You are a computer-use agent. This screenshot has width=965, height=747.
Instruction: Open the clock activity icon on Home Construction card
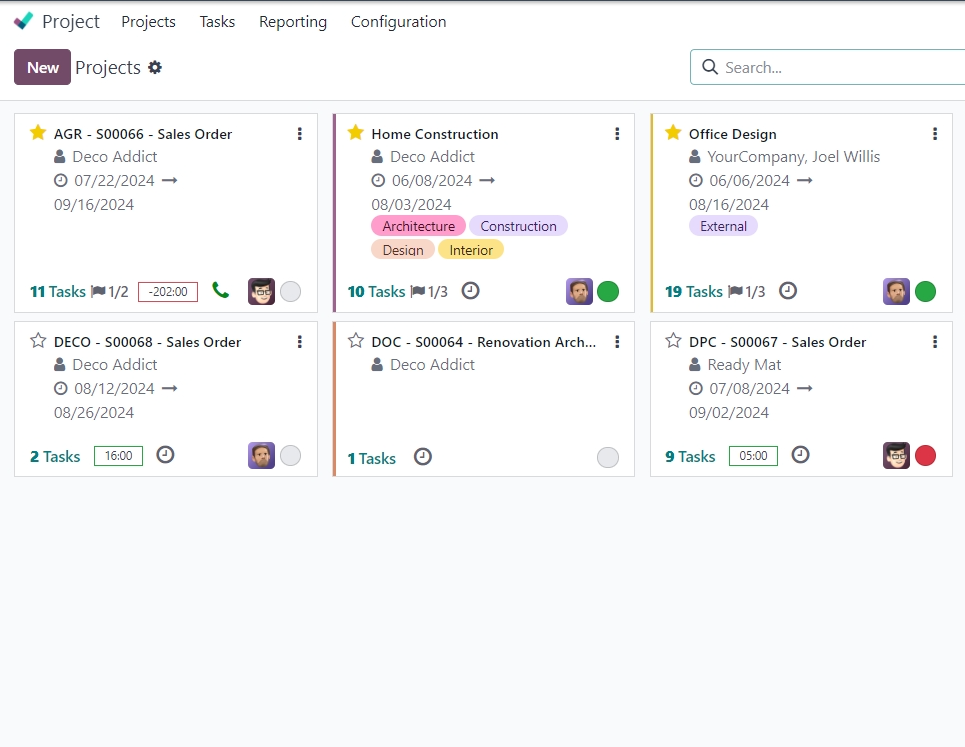click(x=470, y=291)
